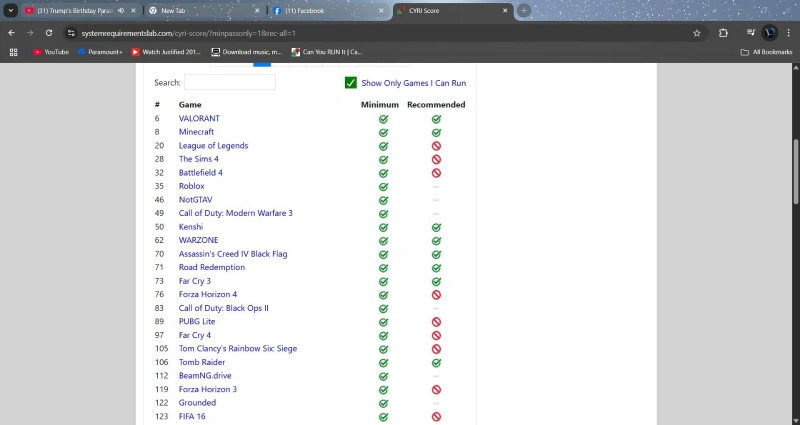Open the NotGTAV game link

[x=195, y=199]
